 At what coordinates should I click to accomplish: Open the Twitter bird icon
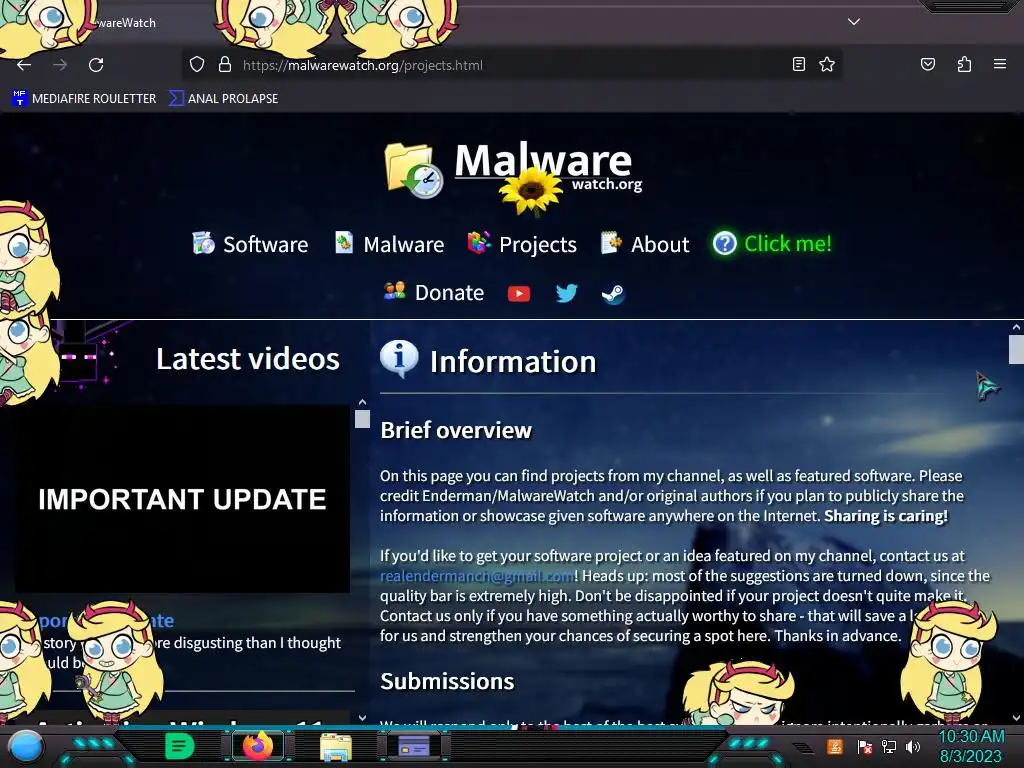566,293
